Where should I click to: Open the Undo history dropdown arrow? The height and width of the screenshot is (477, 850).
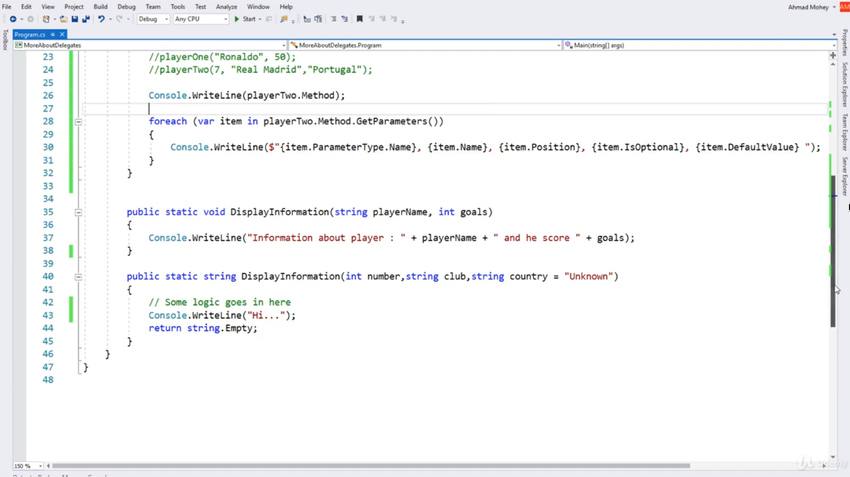(x=110, y=19)
